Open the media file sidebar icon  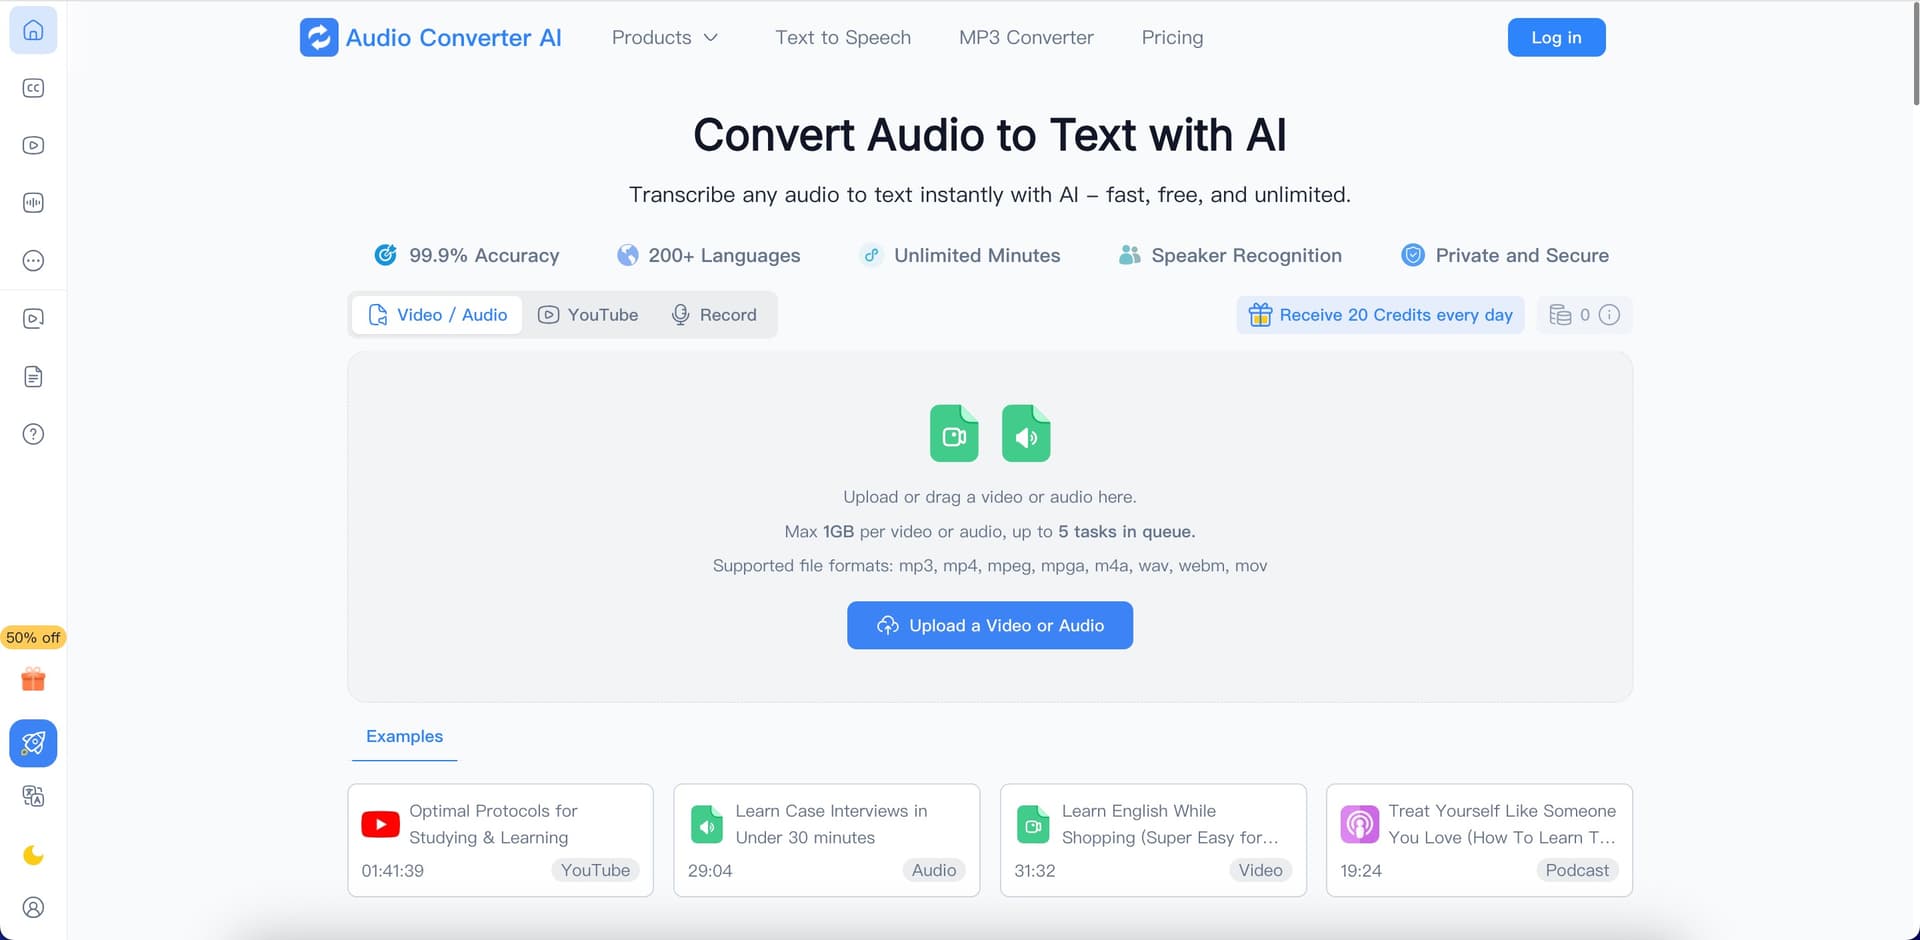(x=33, y=319)
